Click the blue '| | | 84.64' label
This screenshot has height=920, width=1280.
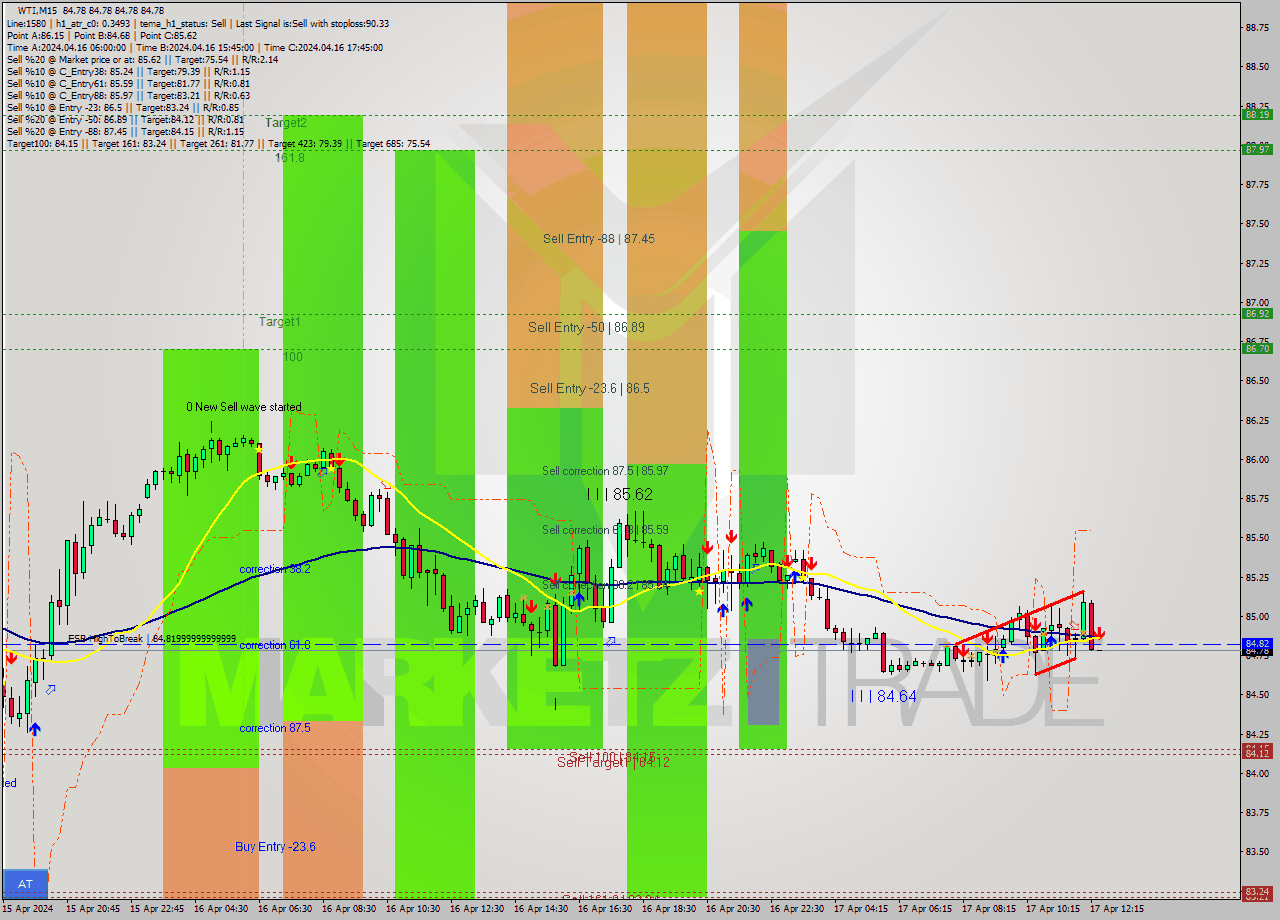(884, 696)
